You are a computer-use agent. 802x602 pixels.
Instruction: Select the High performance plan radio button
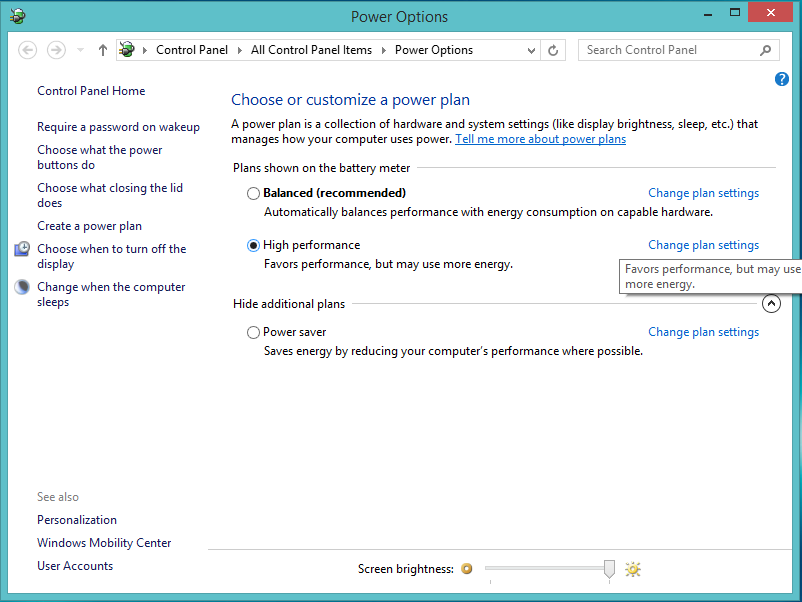[x=253, y=246]
